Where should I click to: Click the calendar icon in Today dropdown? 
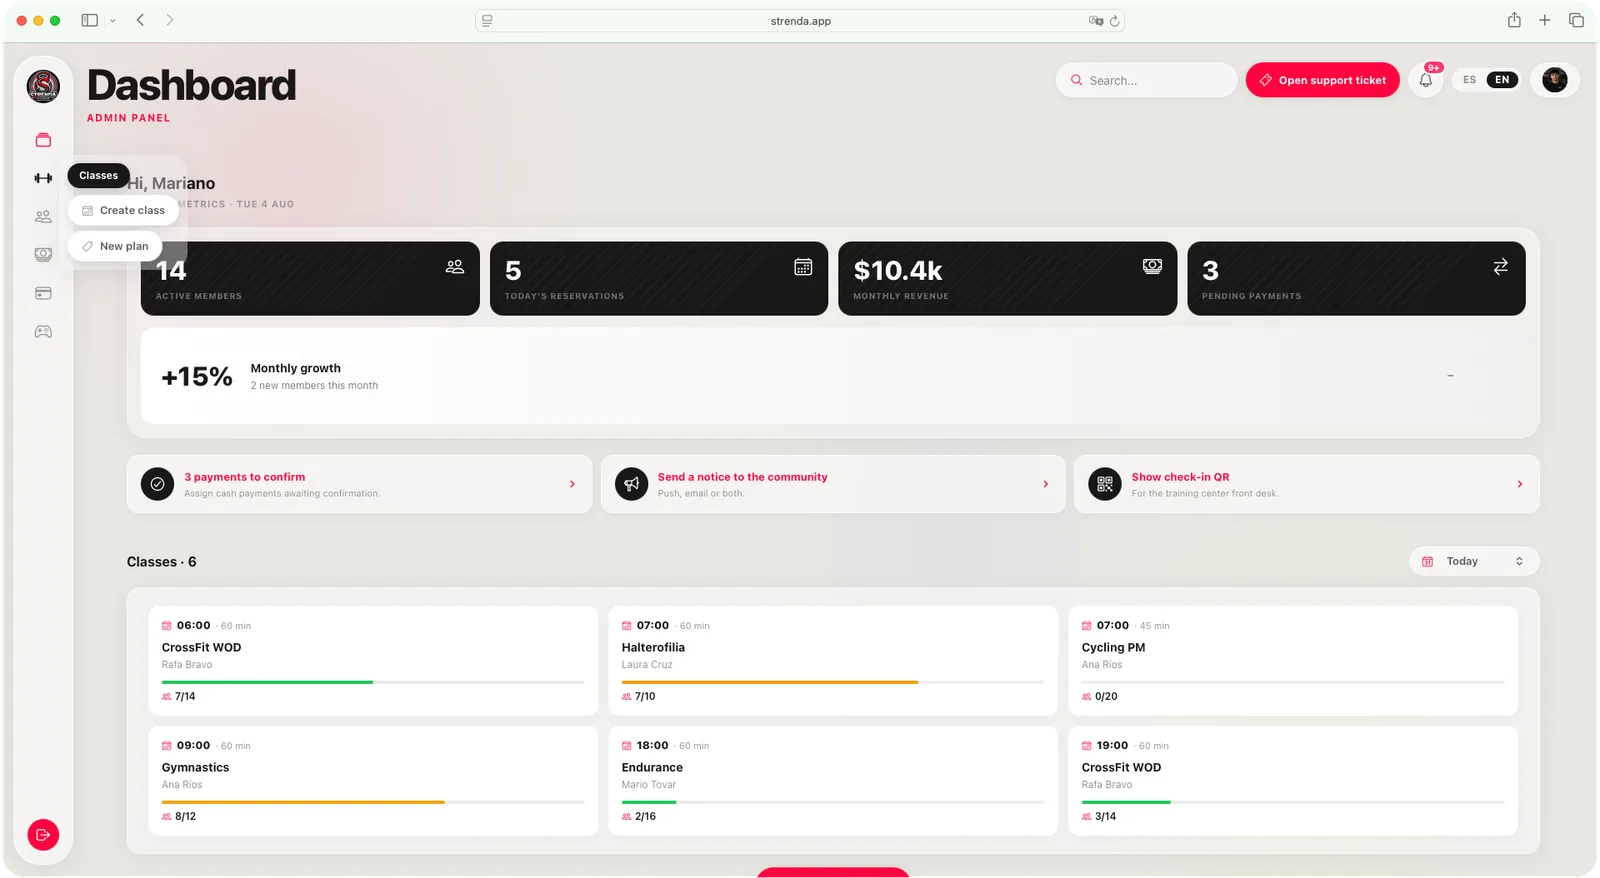[x=1428, y=561]
